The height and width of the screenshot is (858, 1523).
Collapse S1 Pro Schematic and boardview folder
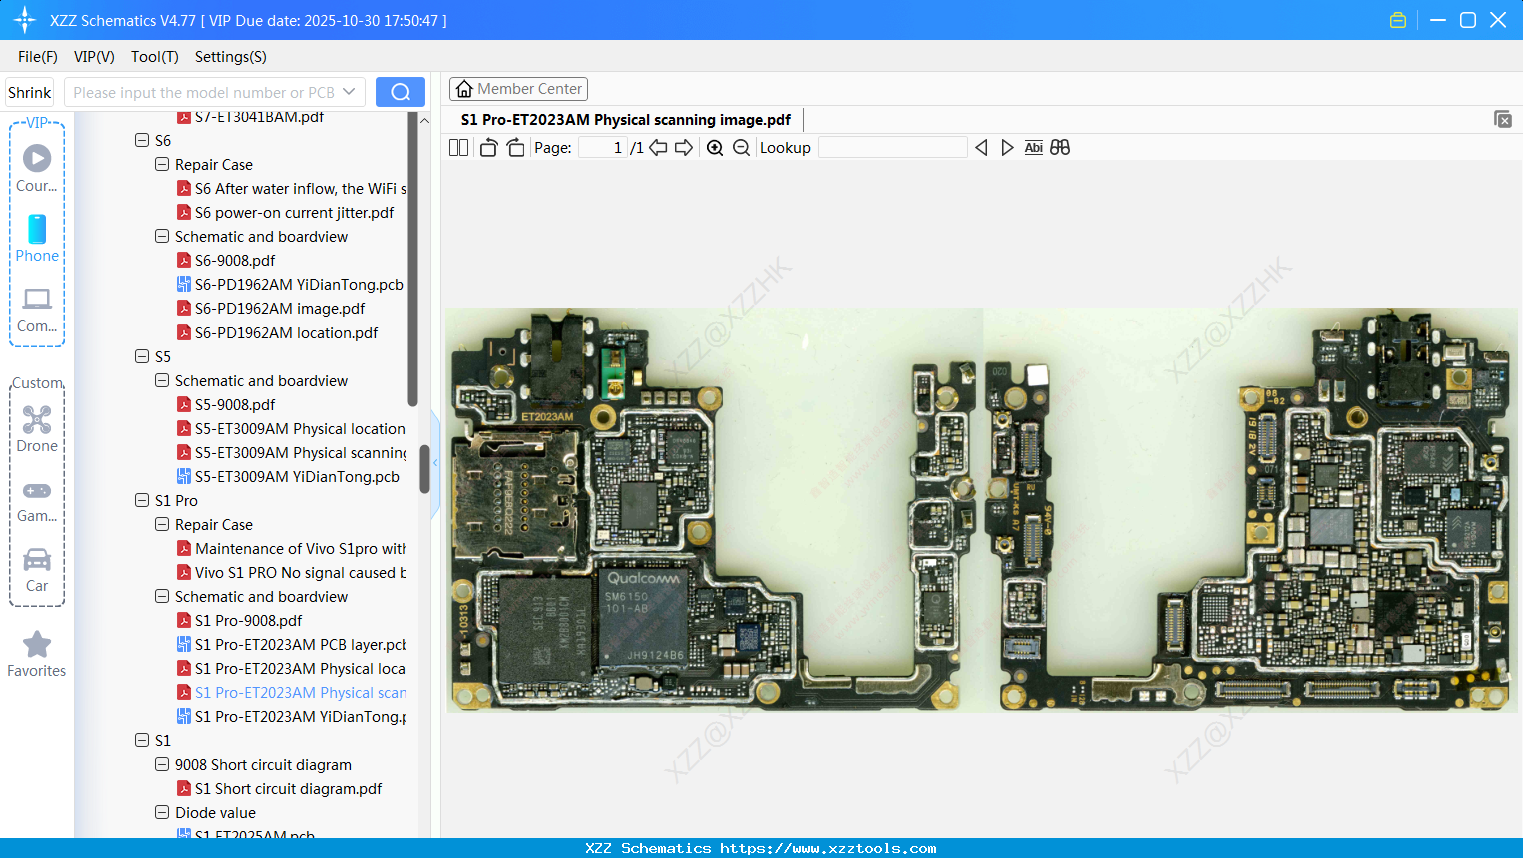tap(162, 596)
